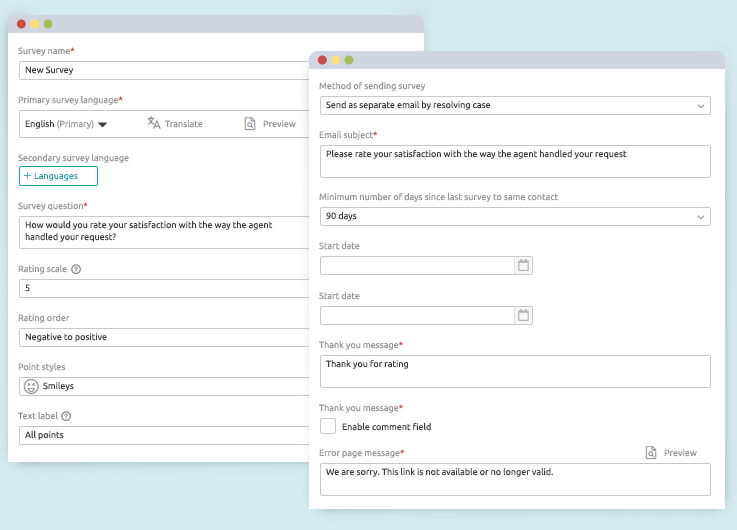
Task: Click the Text label help icon
Action: coord(66,416)
